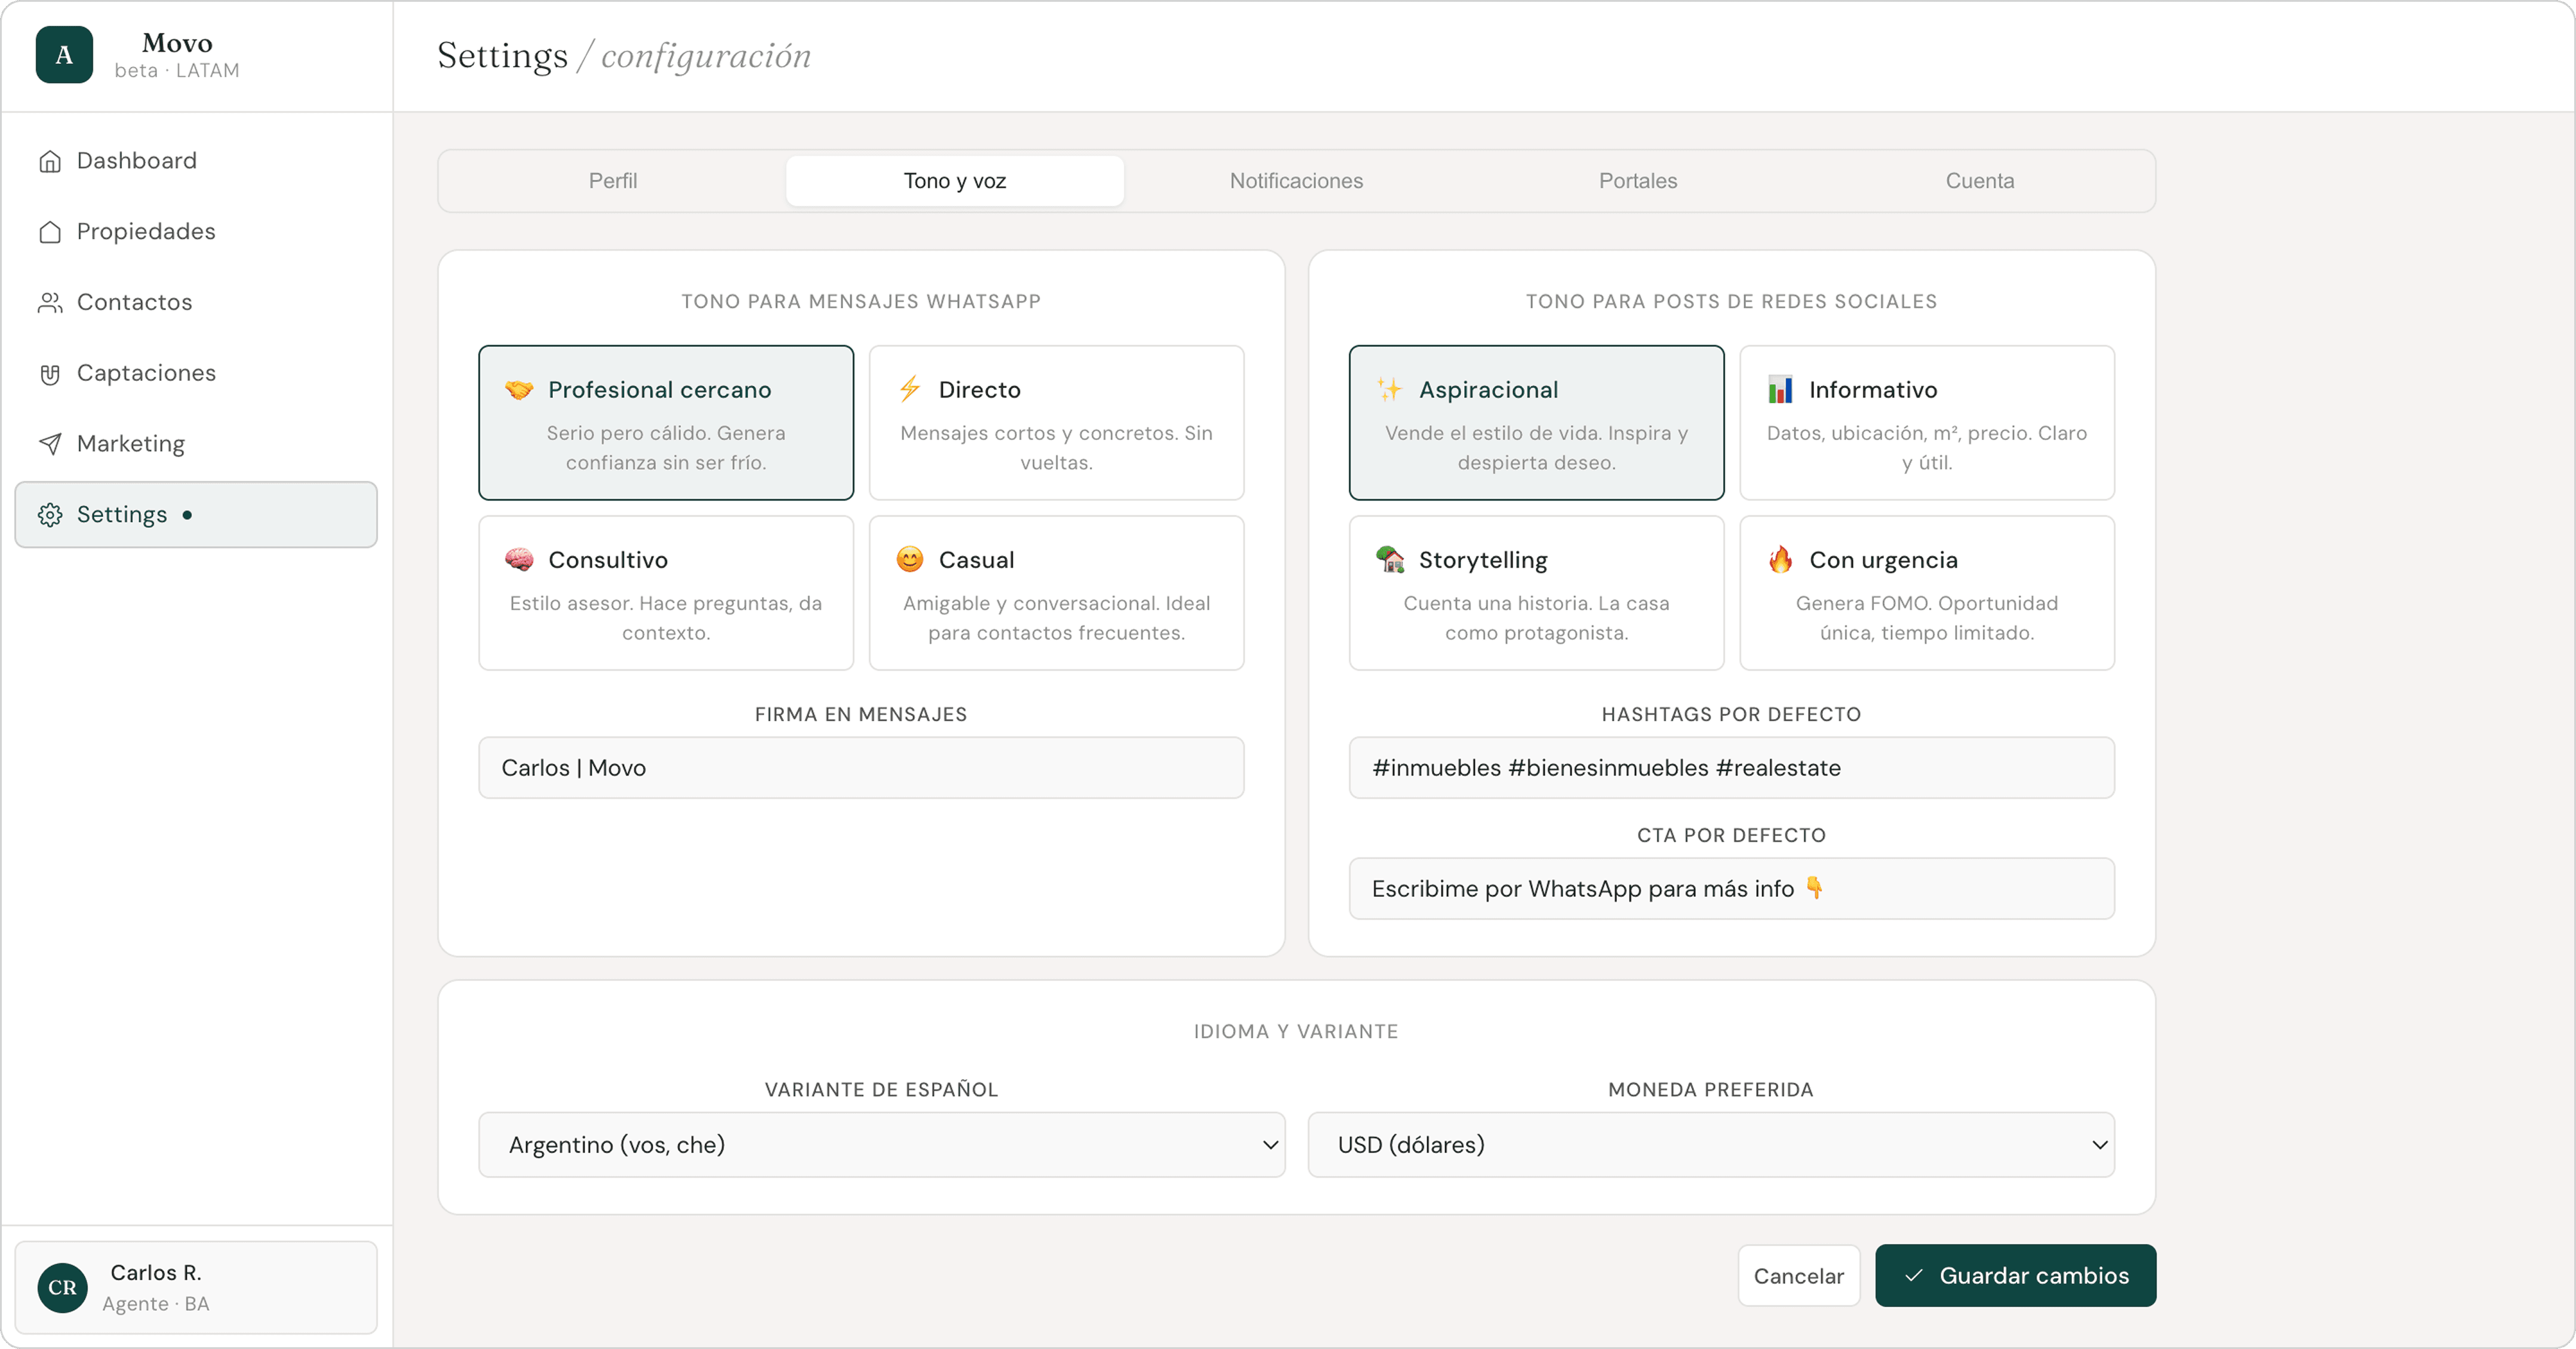Click the Marketing paper-plane icon
The width and height of the screenshot is (2576, 1349).
pyautogui.click(x=50, y=444)
